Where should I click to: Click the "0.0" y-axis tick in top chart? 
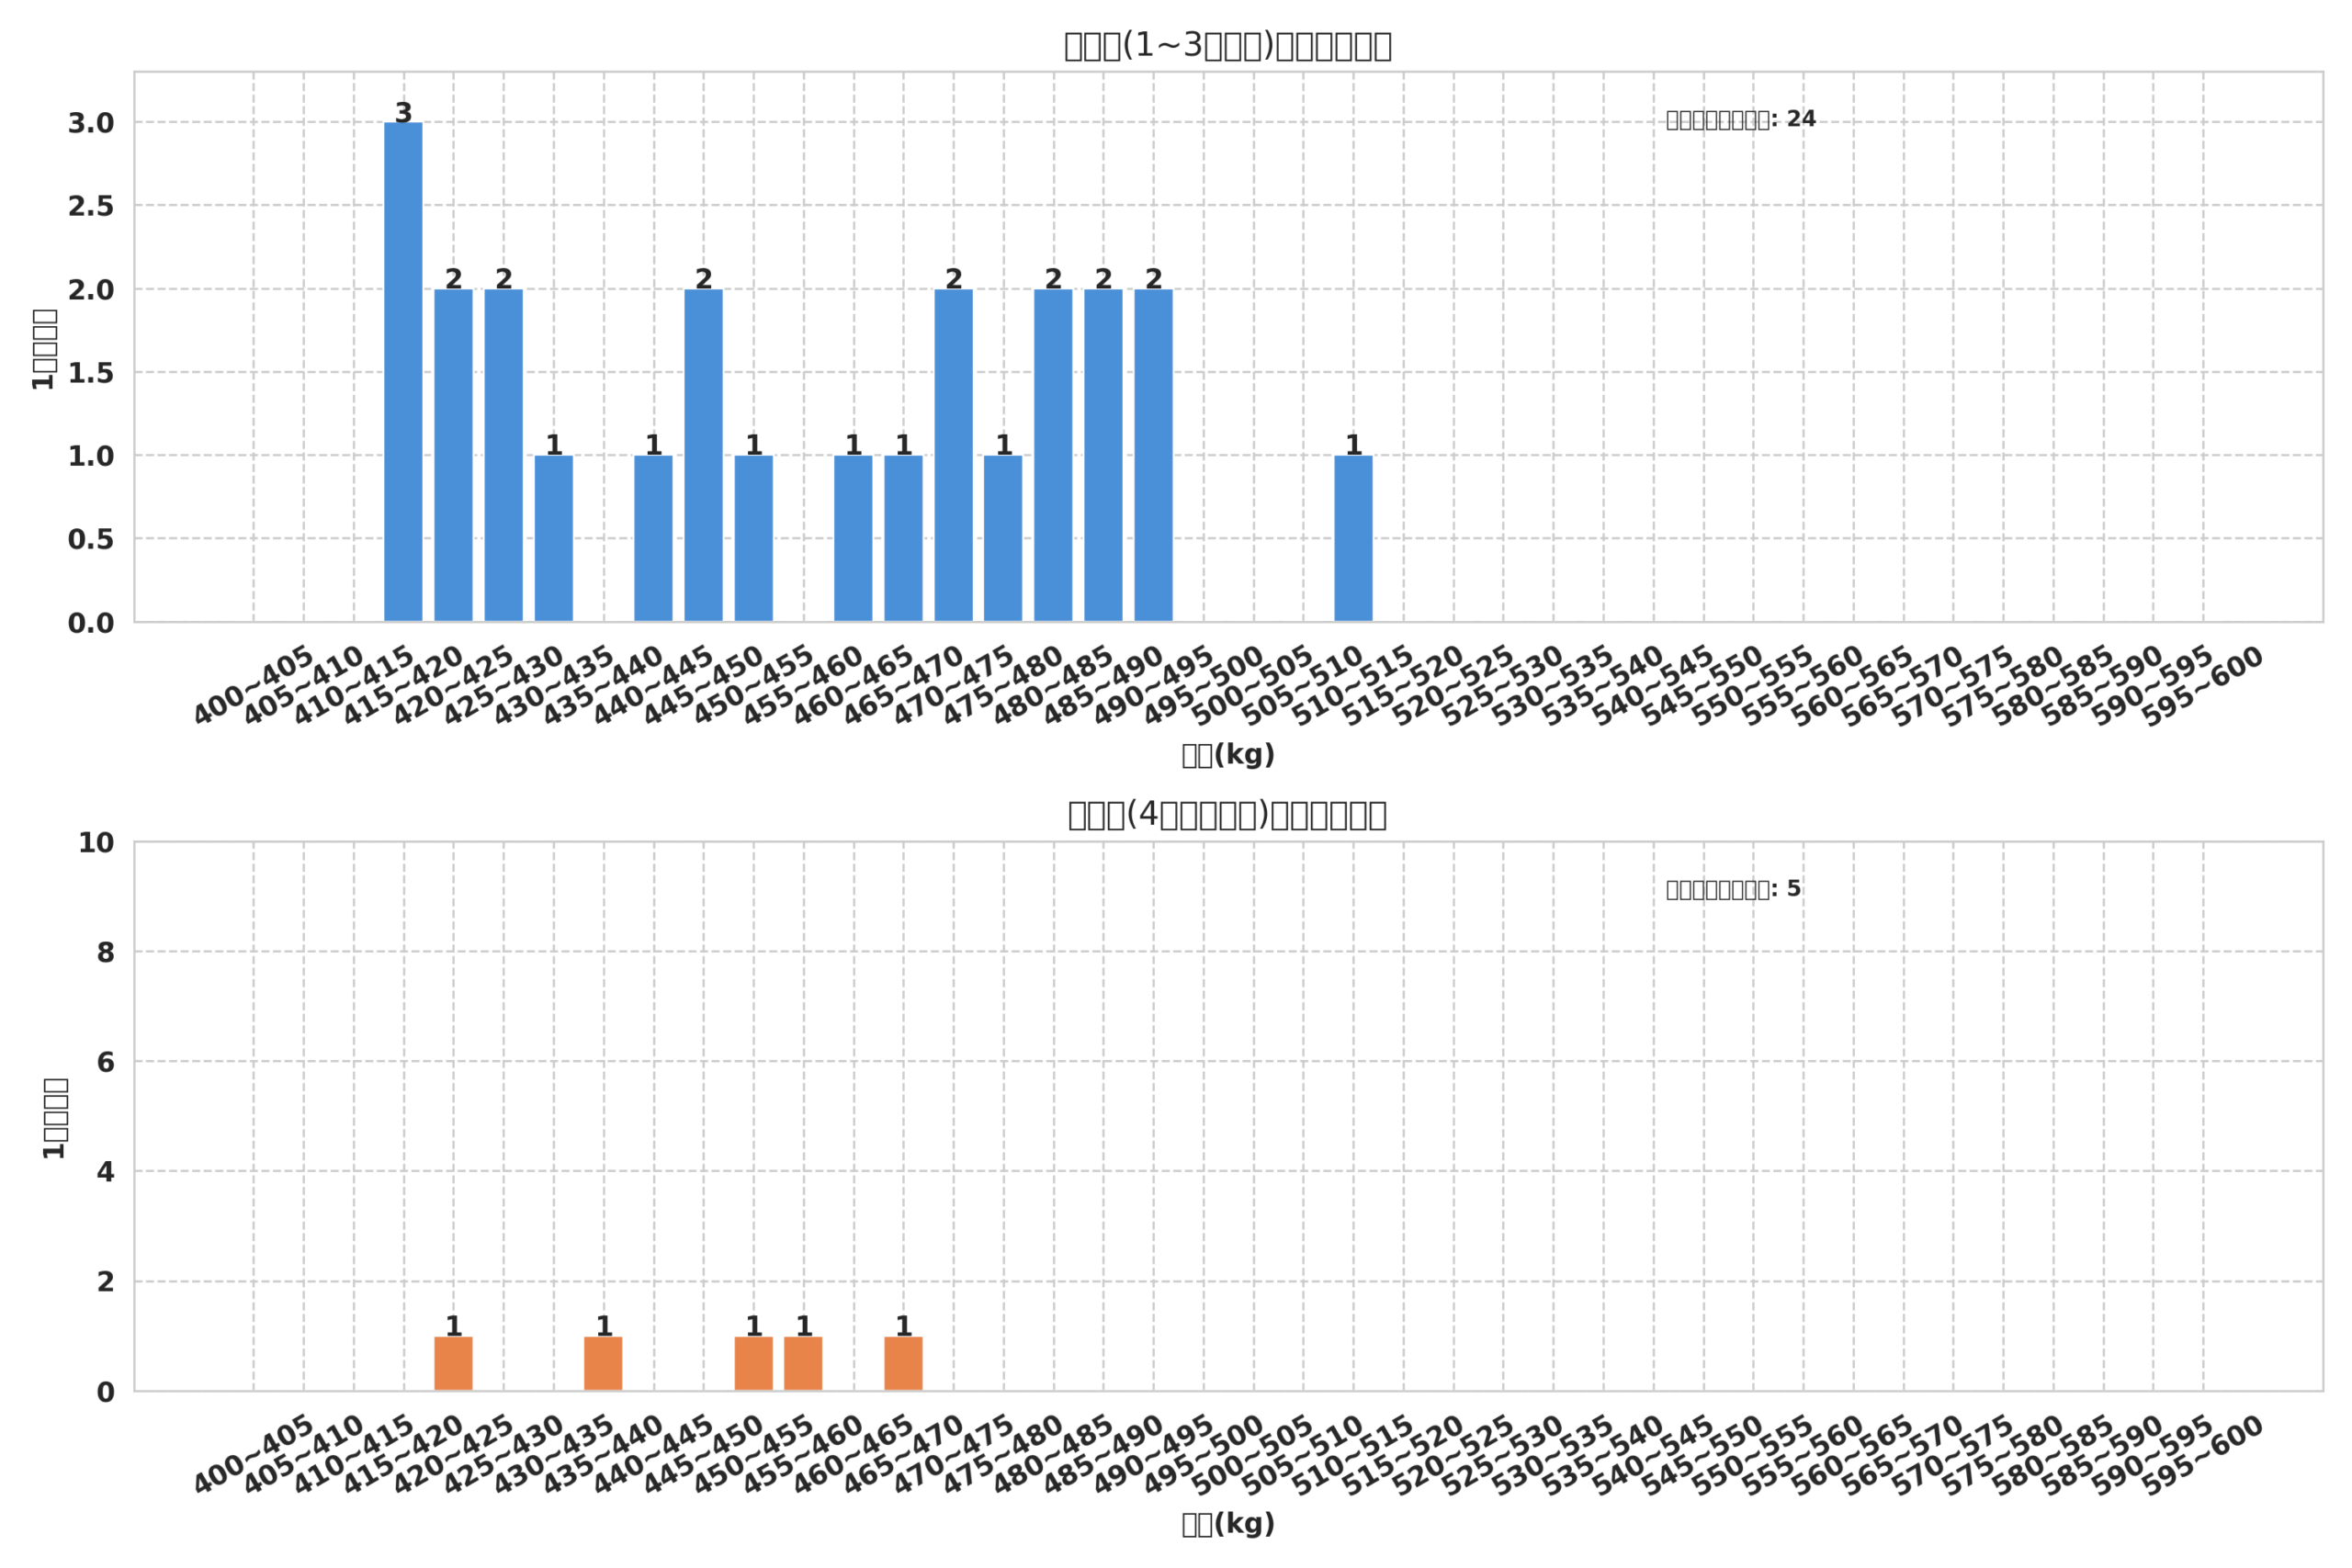pos(91,623)
